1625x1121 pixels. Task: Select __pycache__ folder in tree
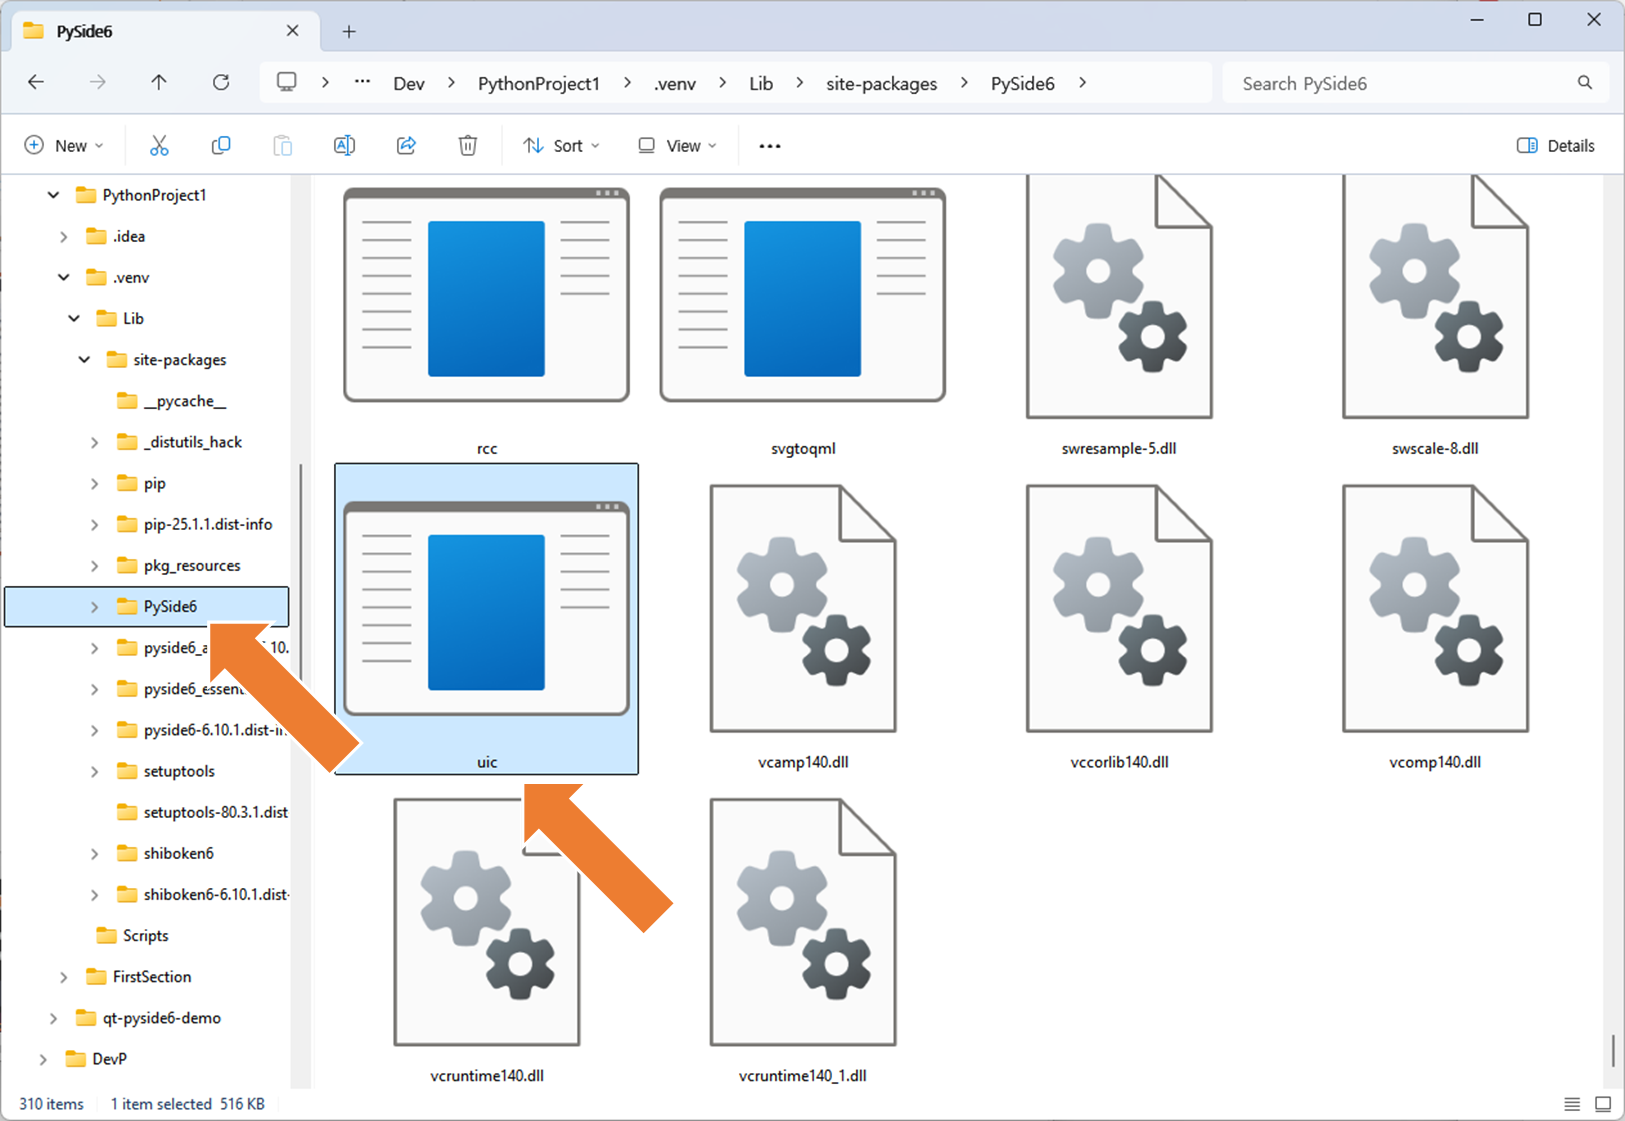pos(185,401)
